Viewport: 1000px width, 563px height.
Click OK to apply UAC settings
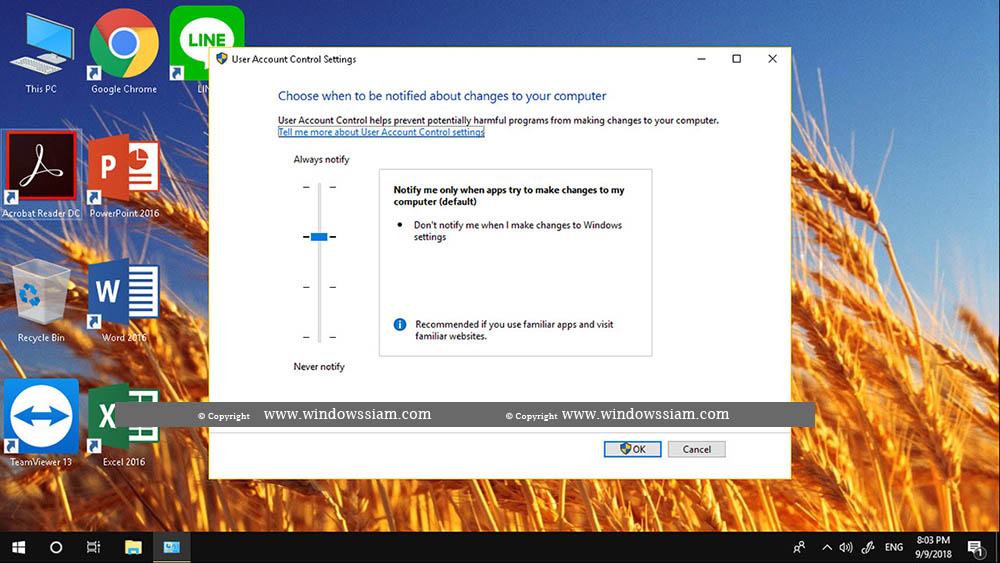pos(632,449)
